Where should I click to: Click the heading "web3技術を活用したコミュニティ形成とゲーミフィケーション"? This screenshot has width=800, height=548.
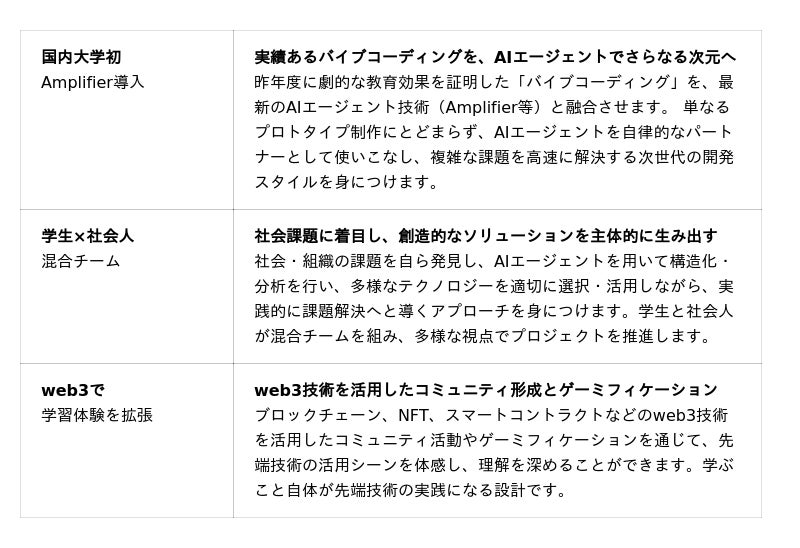pos(486,389)
